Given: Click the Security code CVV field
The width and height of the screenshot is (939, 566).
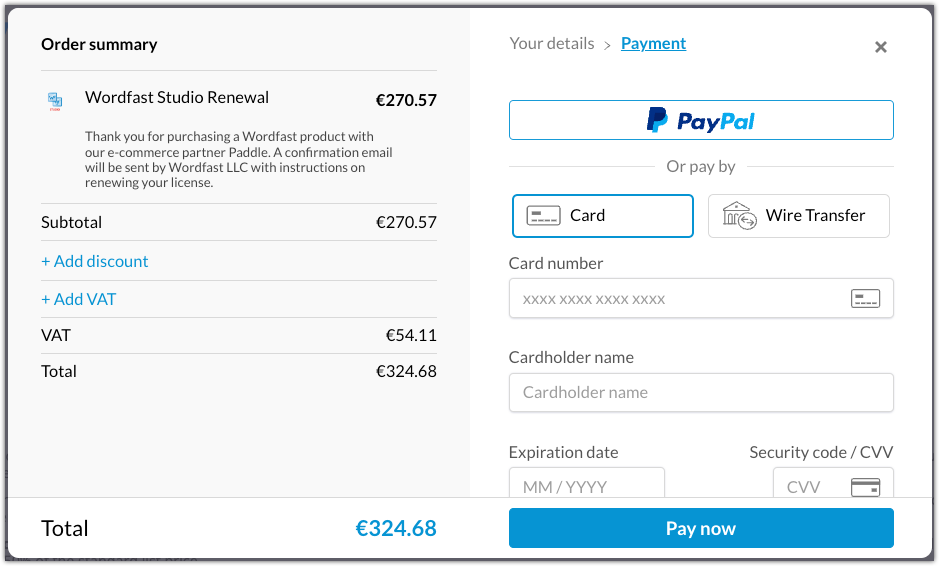Looking at the screenshot, I should pyautogui.click(x=833, y=483).
